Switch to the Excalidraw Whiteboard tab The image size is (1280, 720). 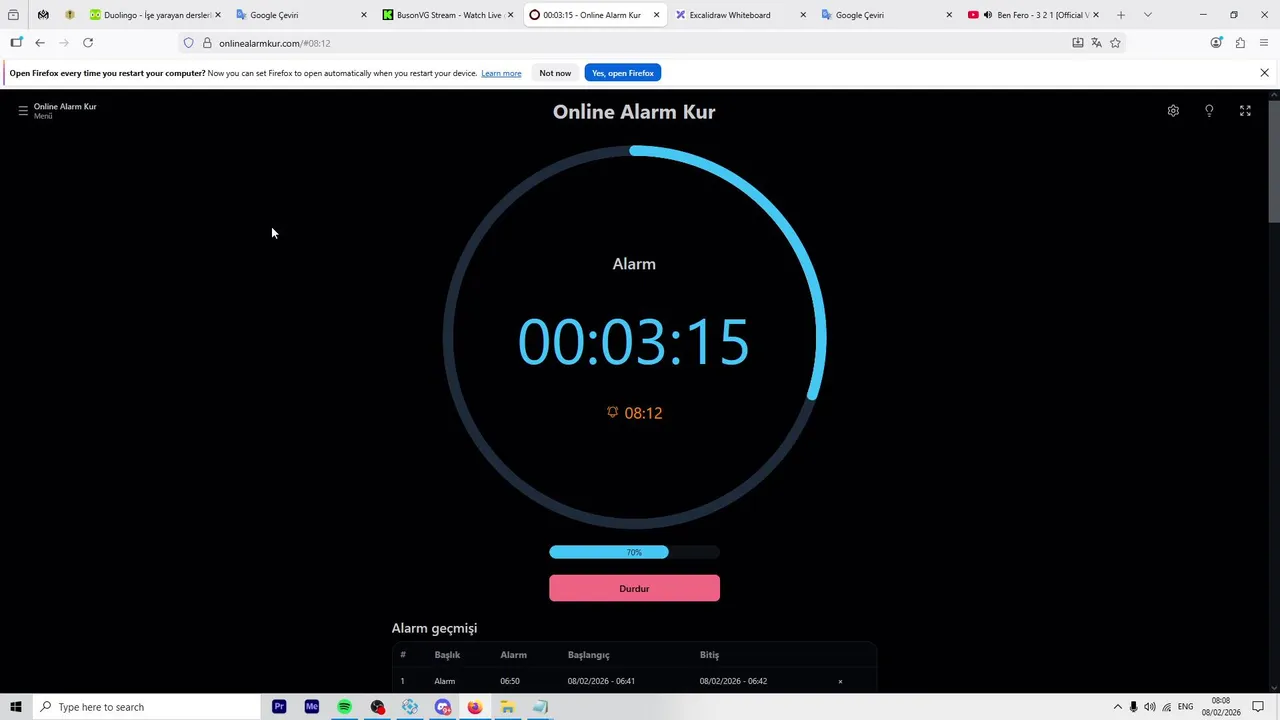click(739, 15)
